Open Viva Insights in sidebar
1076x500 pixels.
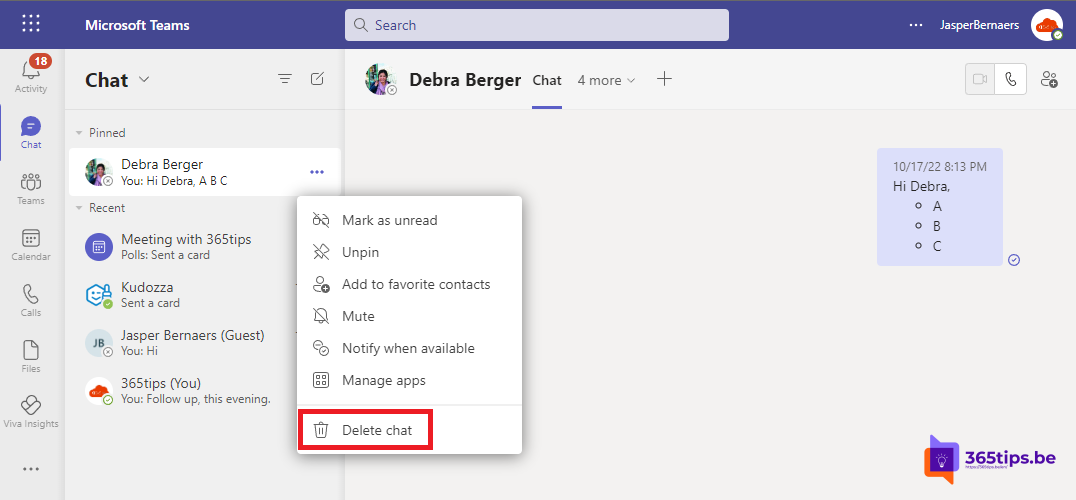[31, 412]
